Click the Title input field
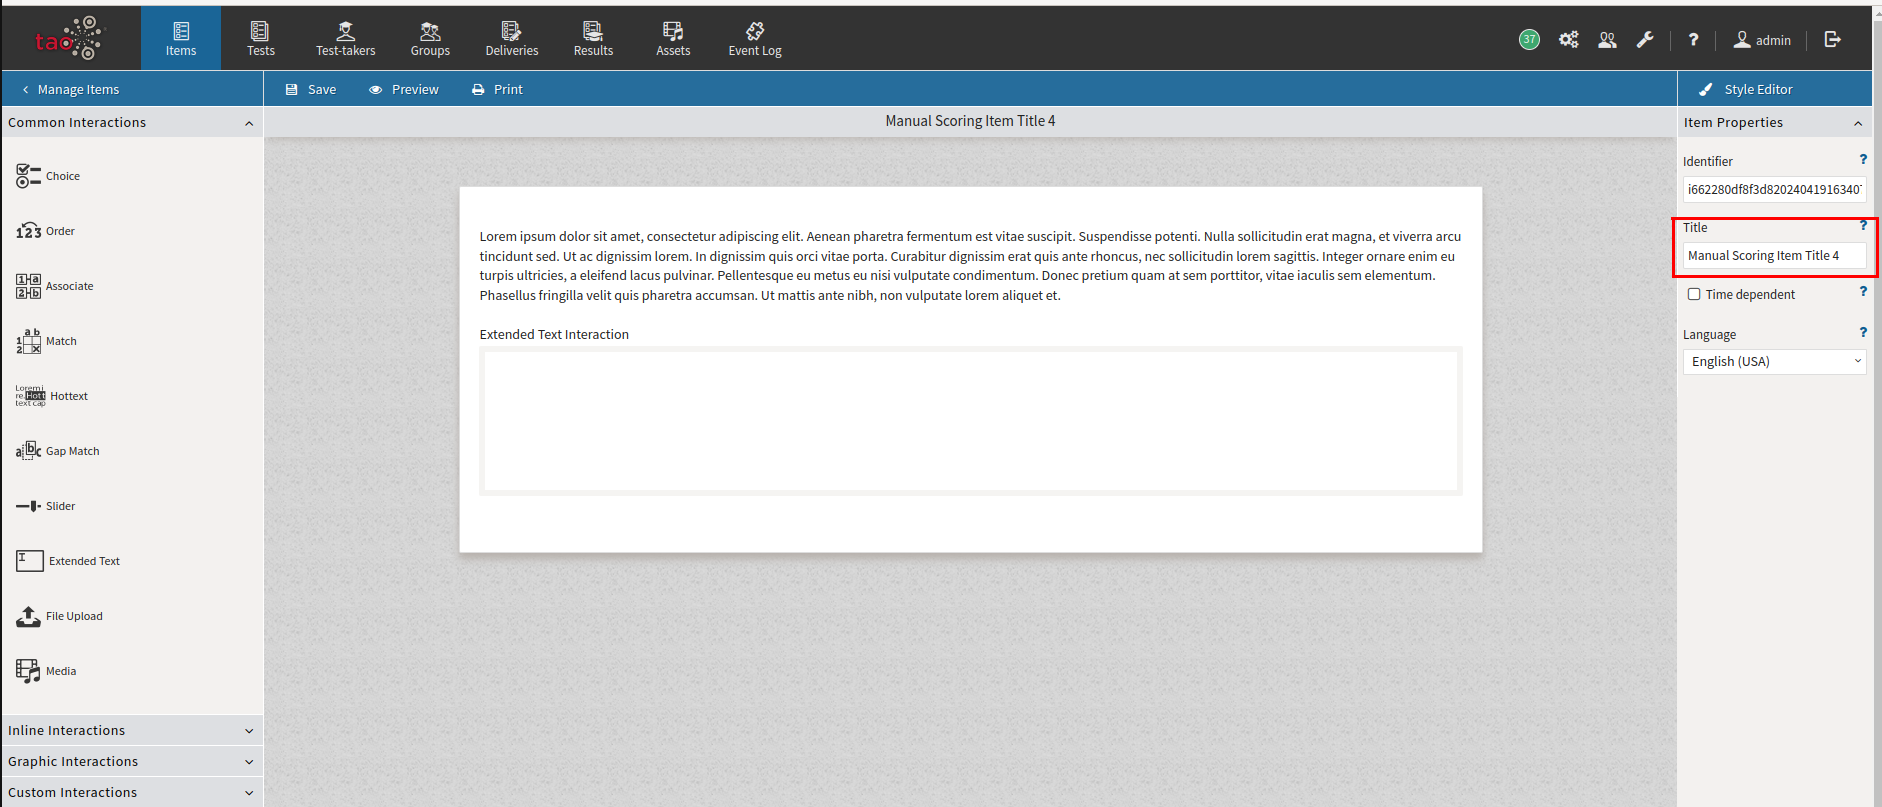Viewport: 1882px width, 807px height. point(1773,256)
